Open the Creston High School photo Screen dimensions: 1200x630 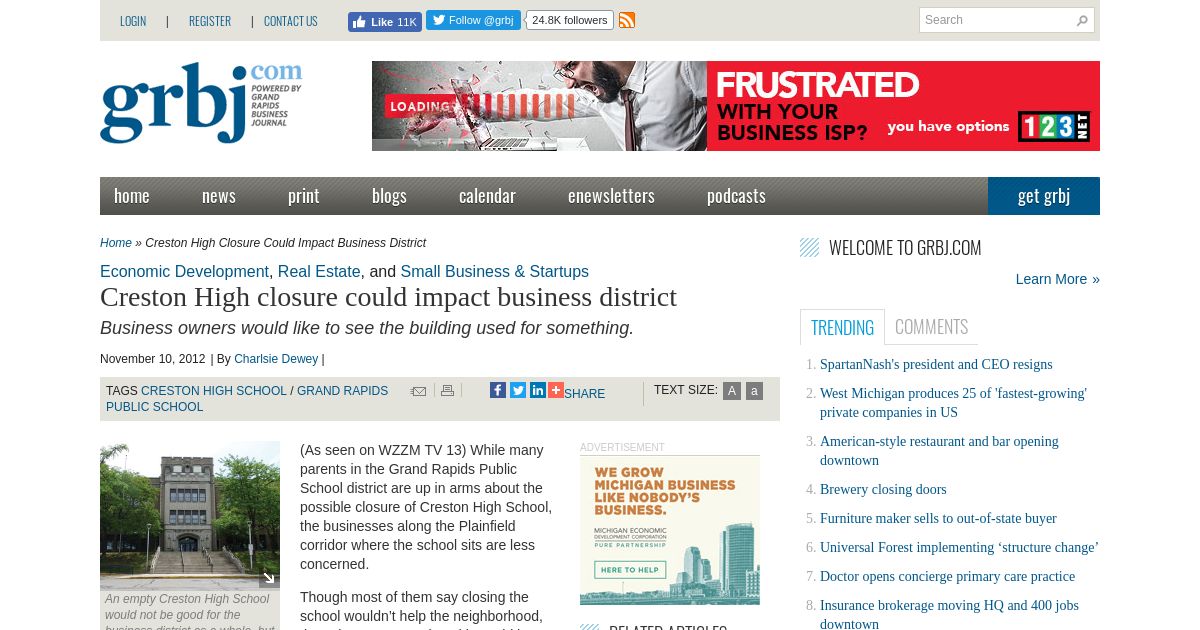(190, 515)
